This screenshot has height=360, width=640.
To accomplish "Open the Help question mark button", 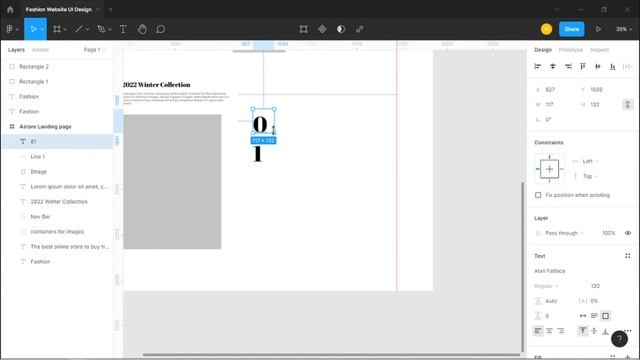I will pyautogui.click(x=619, y=338).
